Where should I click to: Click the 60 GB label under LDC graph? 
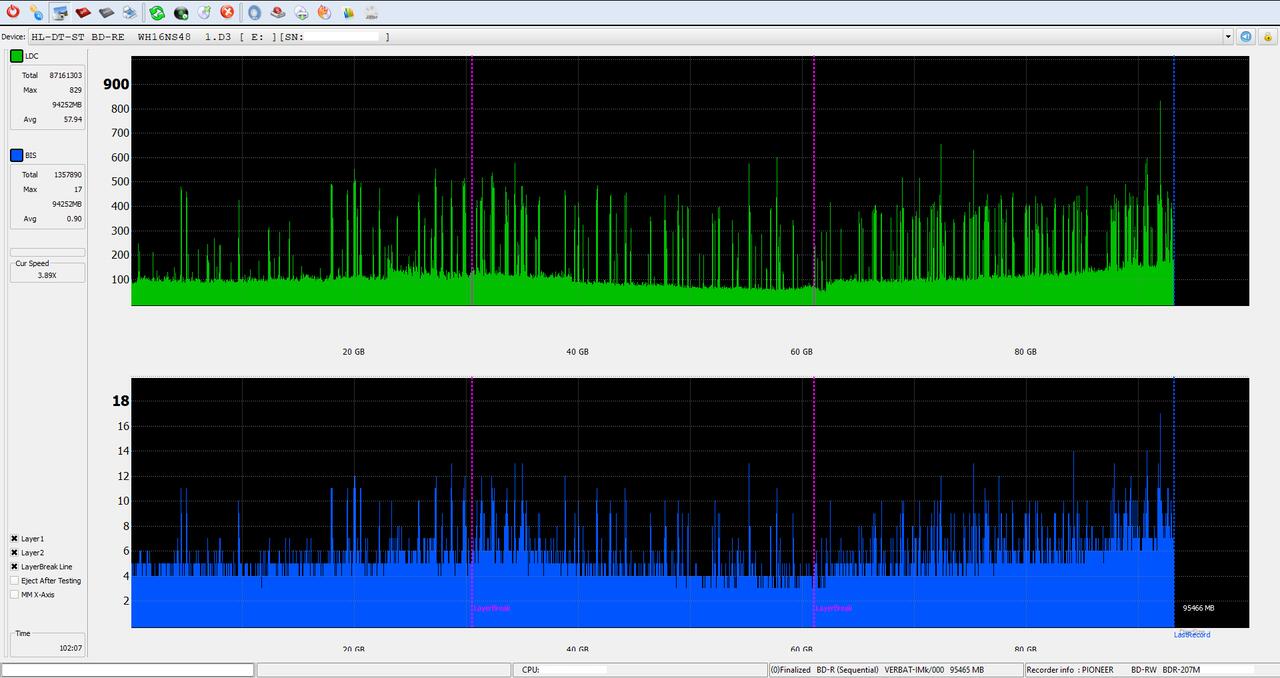click(x=801, y=352)
